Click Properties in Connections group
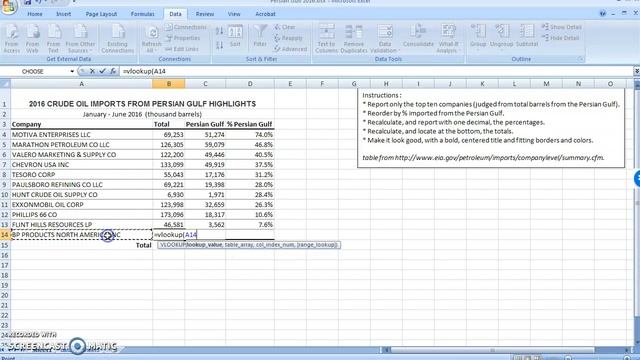 click(183, 38)
